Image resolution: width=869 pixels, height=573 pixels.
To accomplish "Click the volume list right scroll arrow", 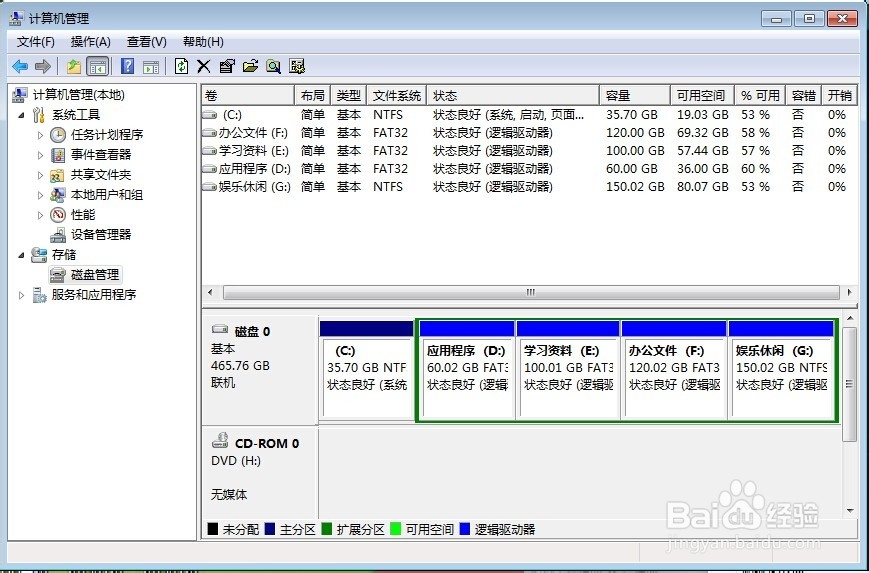I will tap(850, 292).
